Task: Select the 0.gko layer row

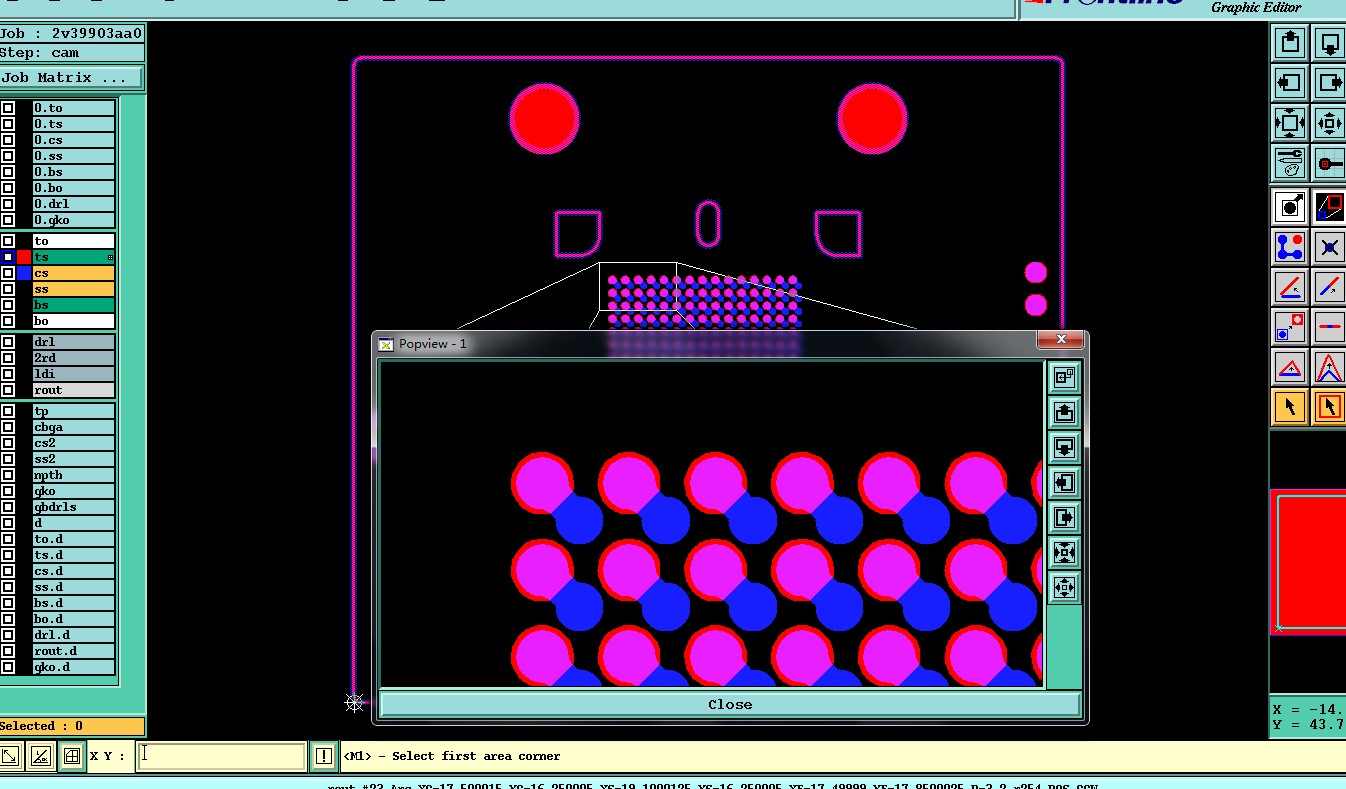Action: coord(74,220)
